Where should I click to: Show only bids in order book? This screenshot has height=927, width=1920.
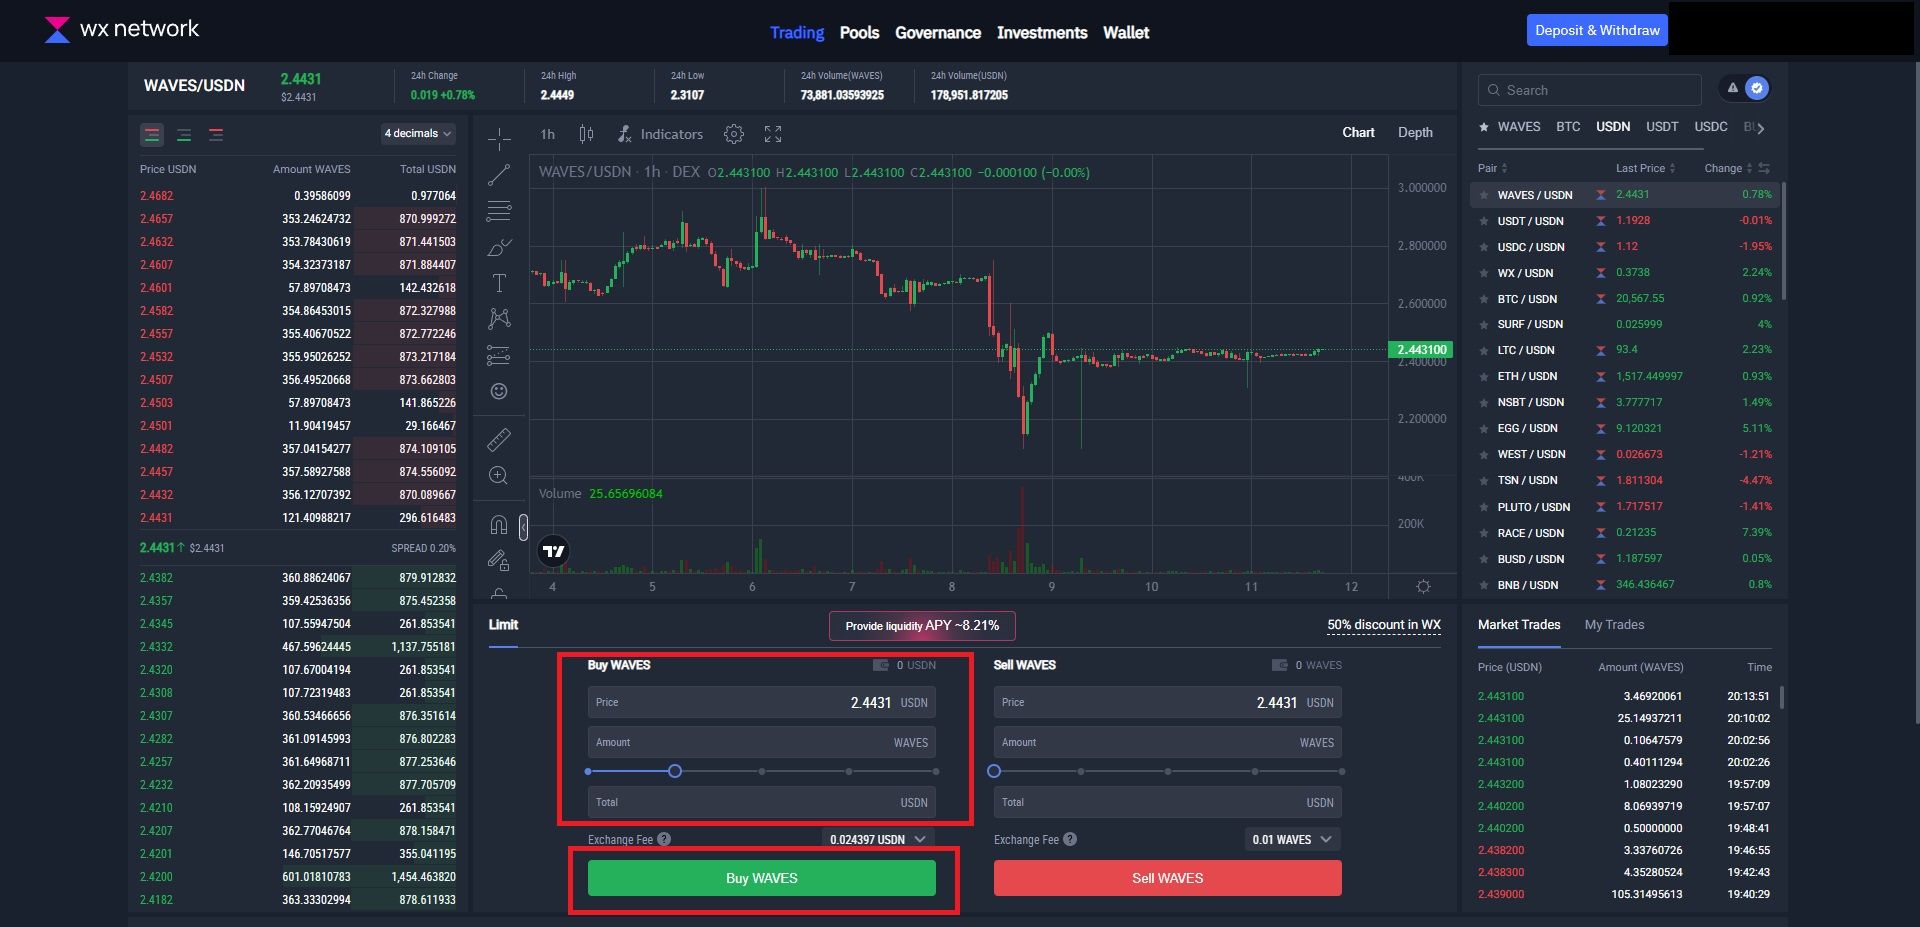coord(184,135)
